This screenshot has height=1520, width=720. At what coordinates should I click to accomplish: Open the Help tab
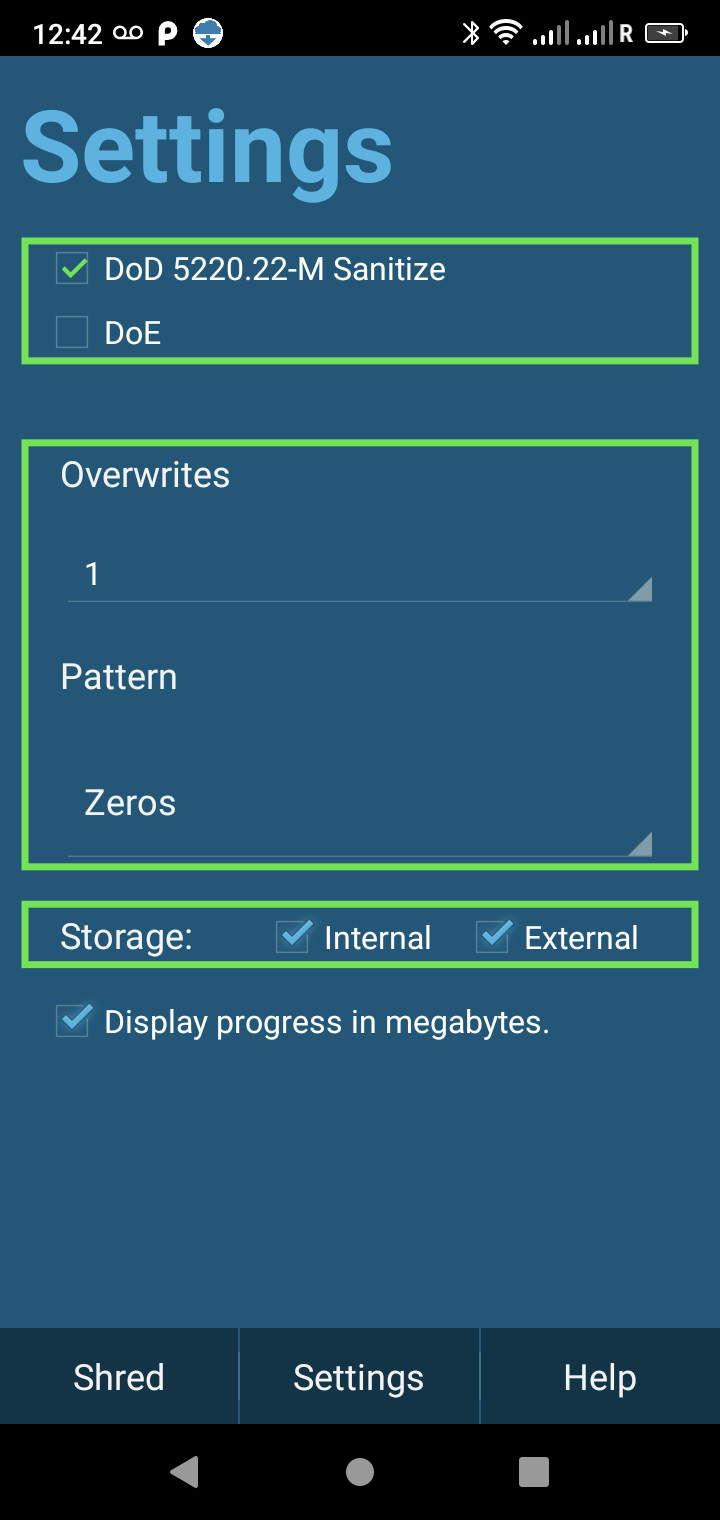(x=600, y=1377)
